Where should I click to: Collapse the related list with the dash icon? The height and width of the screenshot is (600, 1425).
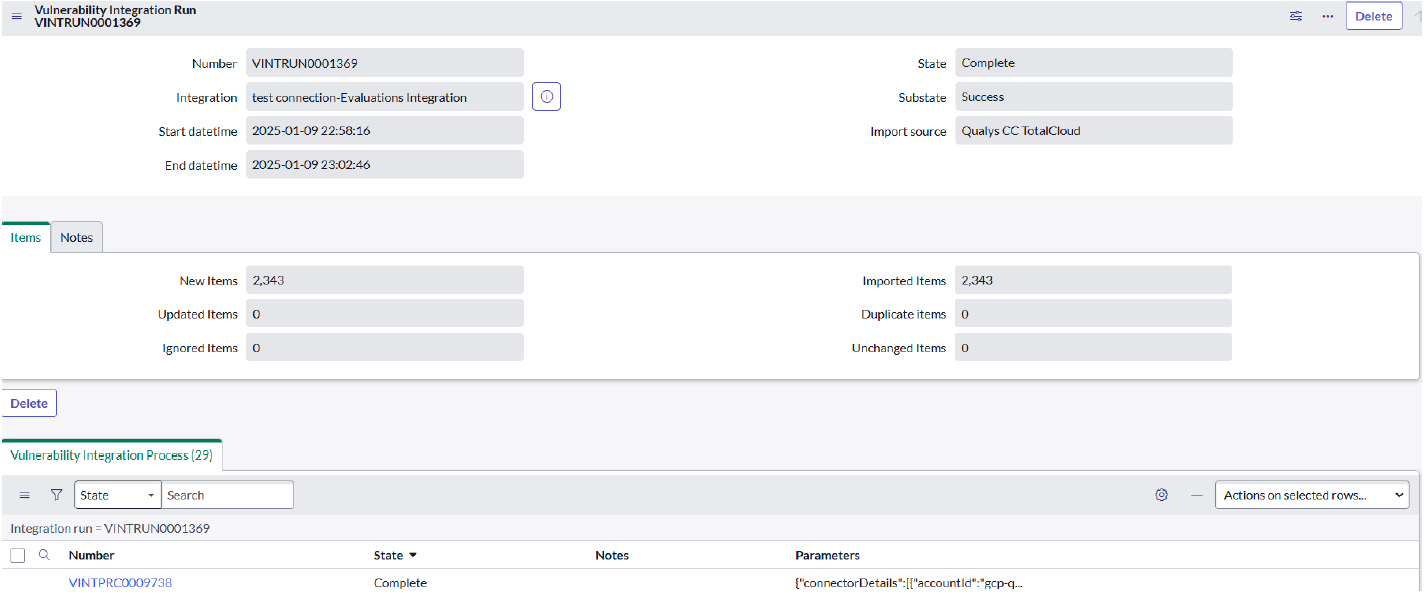click(x=1196, y=495)
